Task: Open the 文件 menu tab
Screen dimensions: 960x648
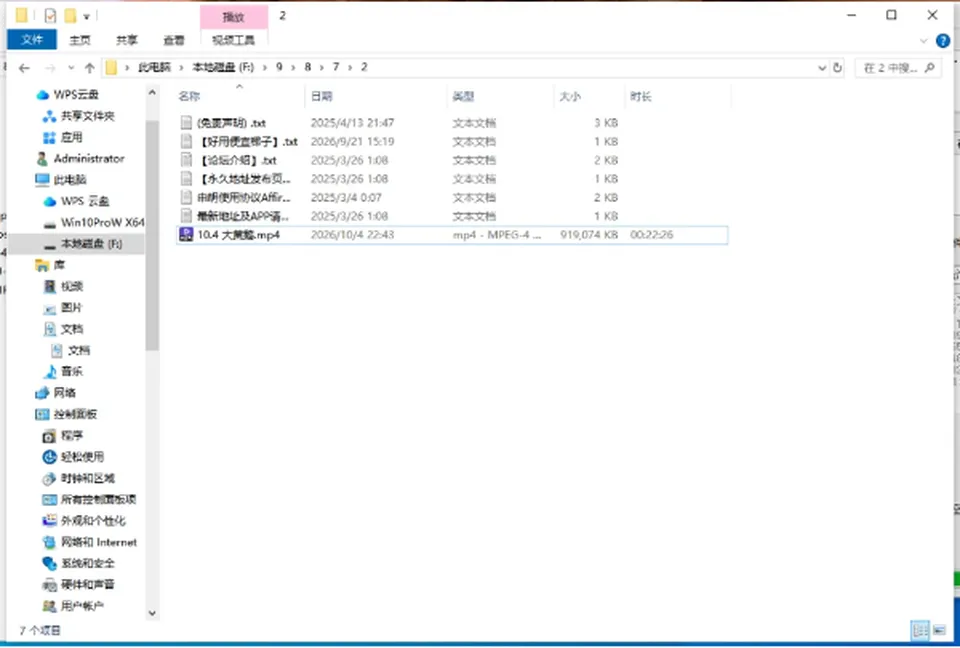Action: [x=32, y=40]
